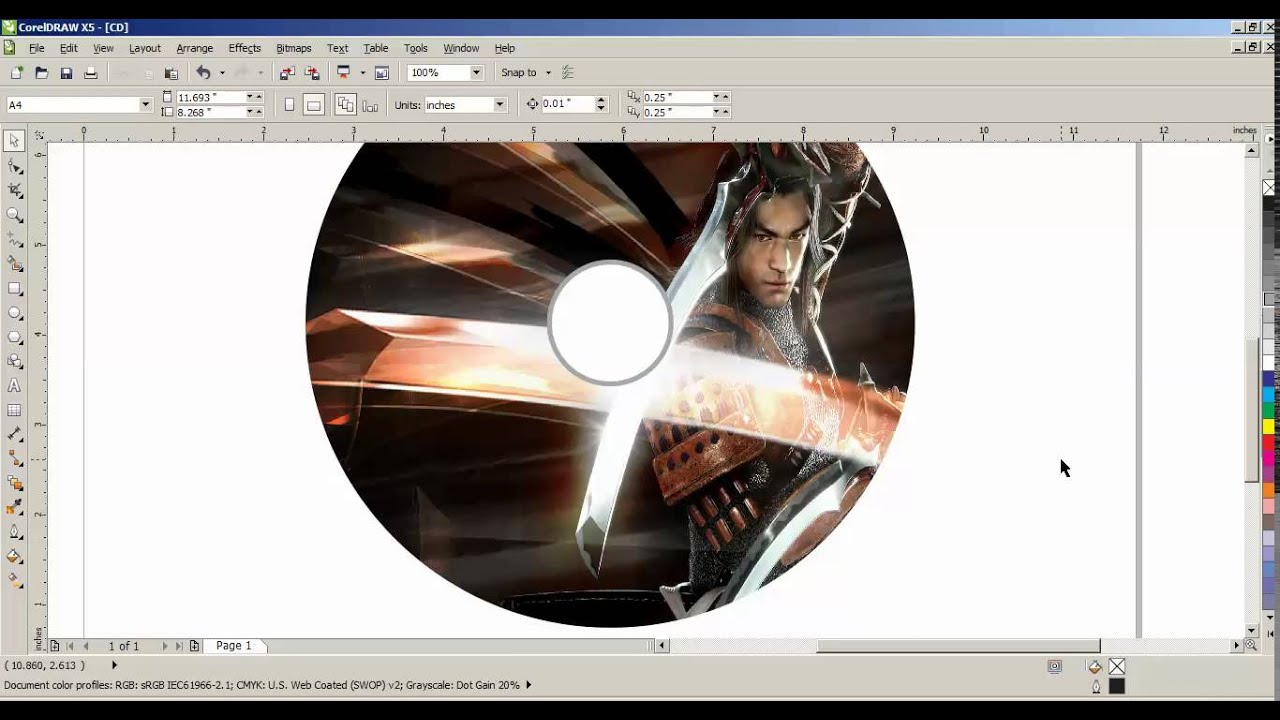The height and width of the screenshot is (720, 1280).
Task: Select the Connector tool
Action: [x=15, y=459]
